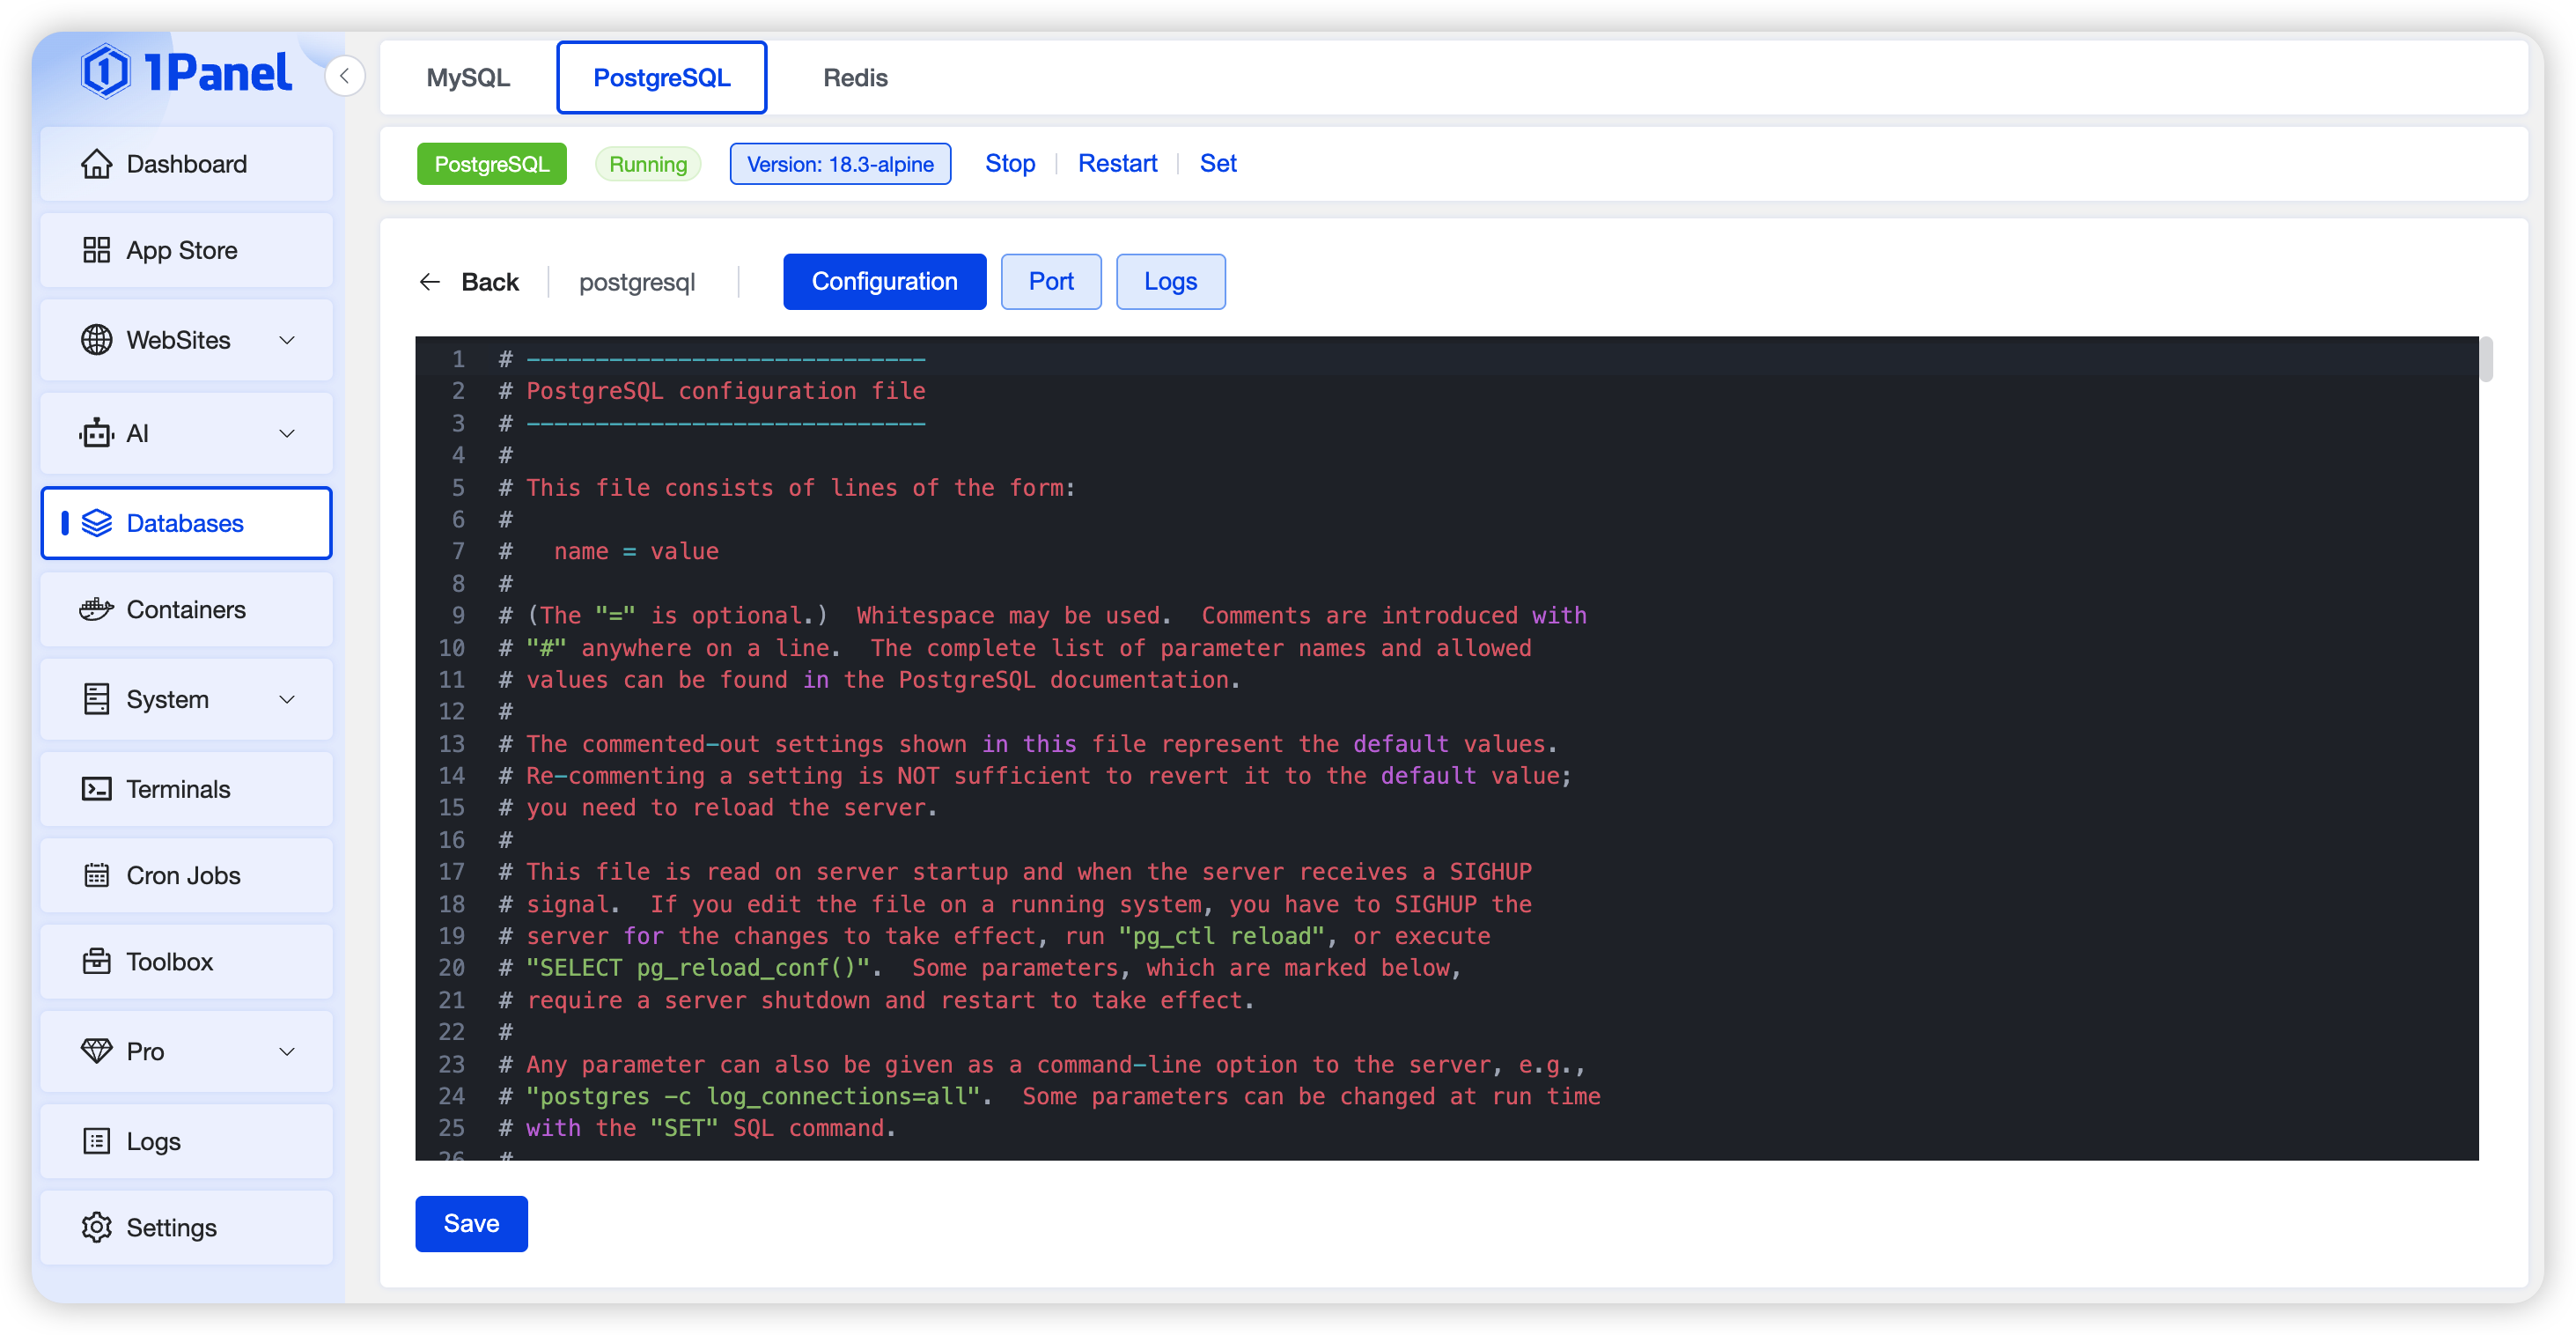The width and height of the screenshot is (2576, 1335).
Task: Open Terminals console icon
Action: [x=96, y=789]
